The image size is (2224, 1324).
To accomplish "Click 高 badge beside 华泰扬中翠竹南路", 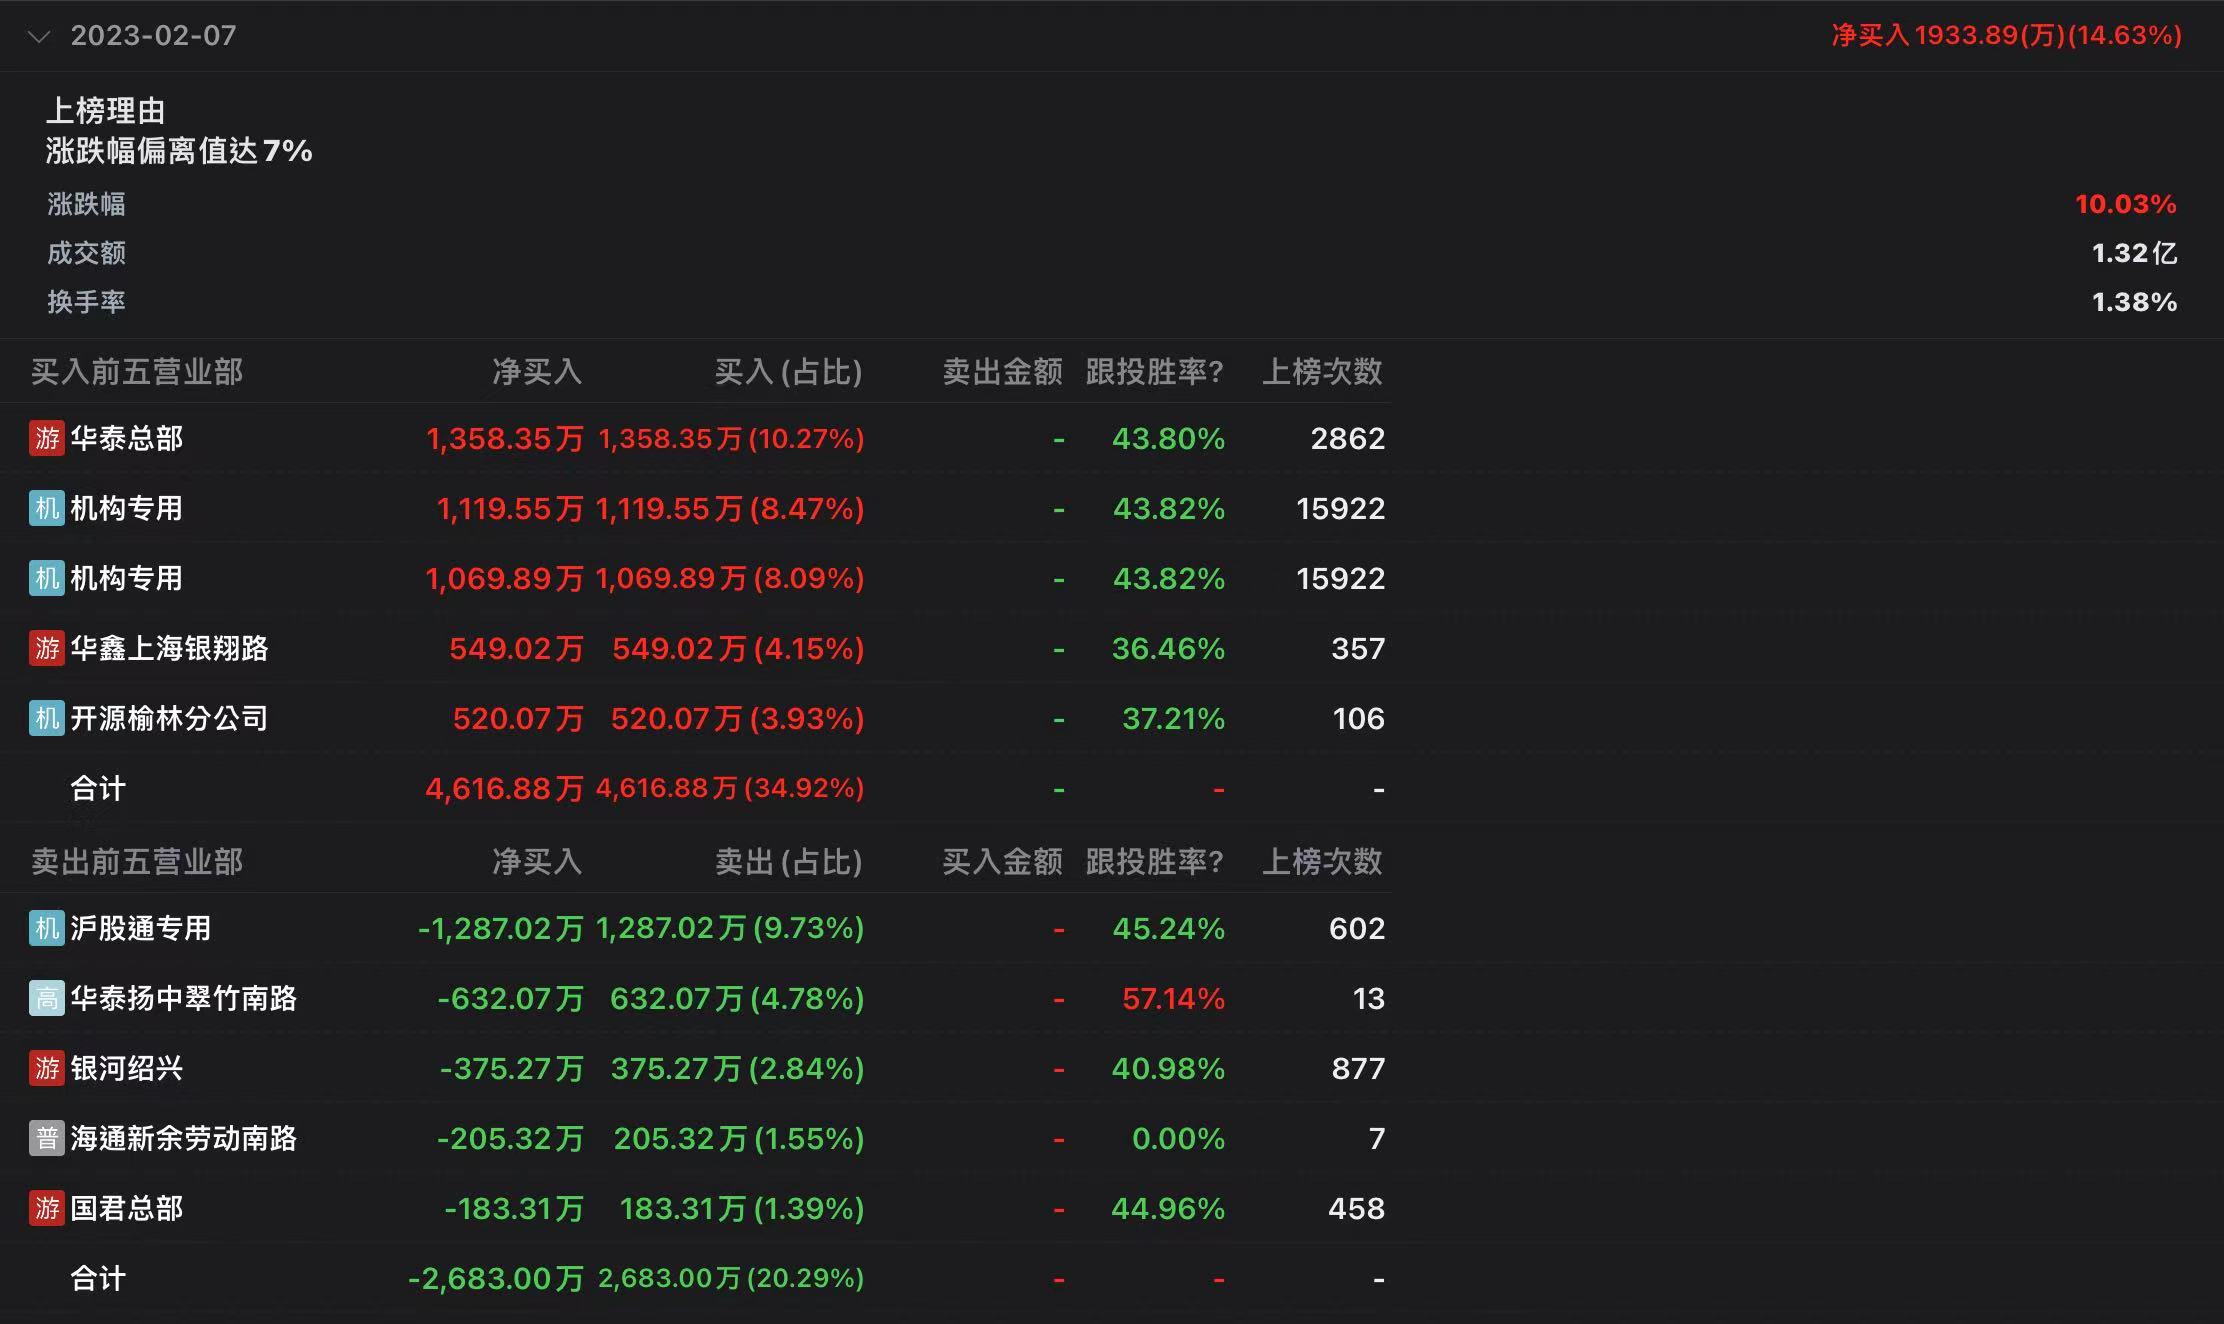I will (47, 998).
